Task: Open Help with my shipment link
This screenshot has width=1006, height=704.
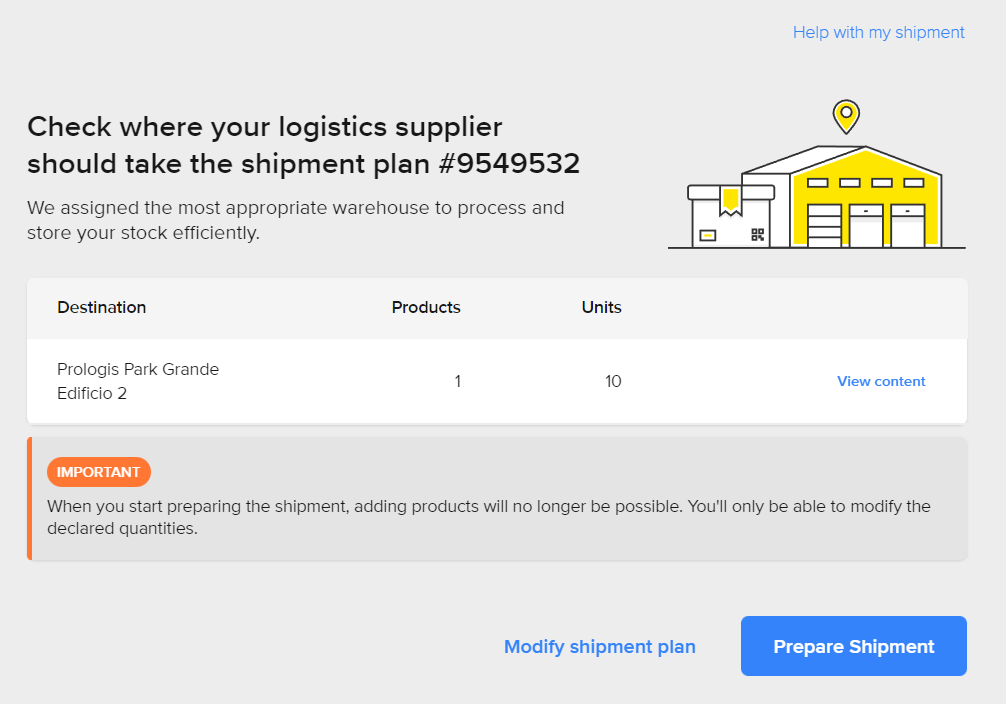Action: click(x=878, y=32)
